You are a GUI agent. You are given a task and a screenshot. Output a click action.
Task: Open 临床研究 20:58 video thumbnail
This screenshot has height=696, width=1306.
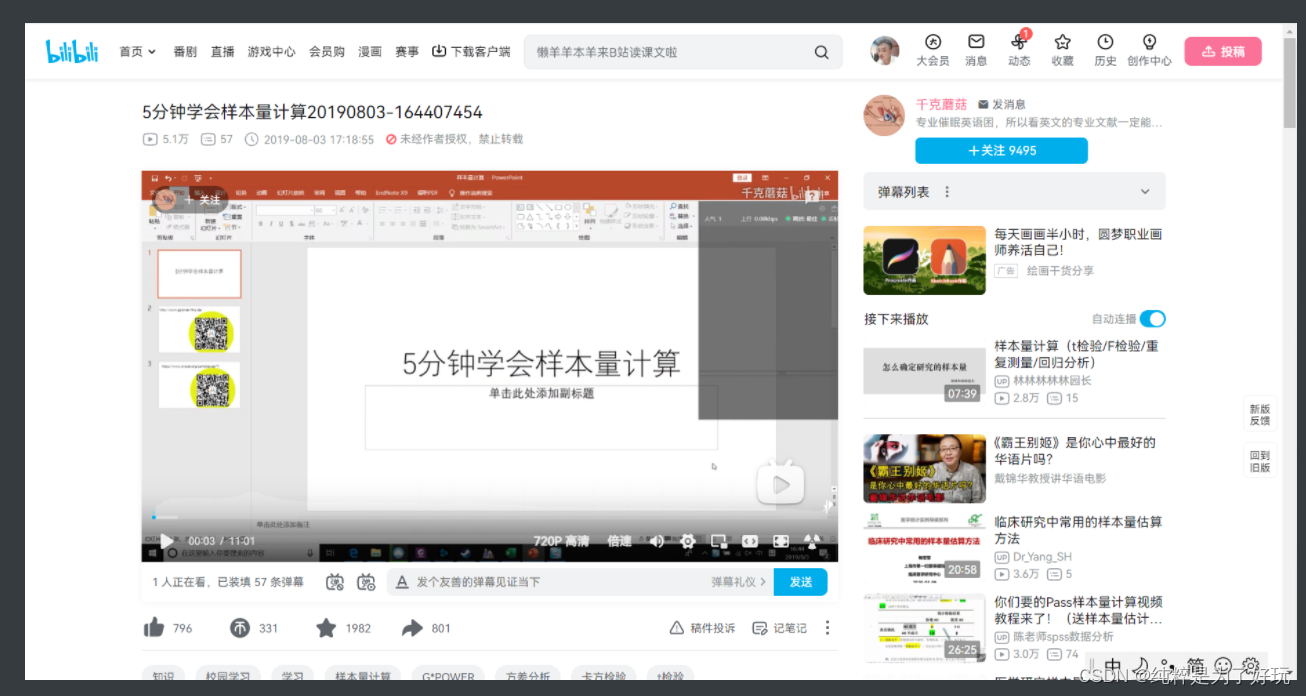coord(924,546)
